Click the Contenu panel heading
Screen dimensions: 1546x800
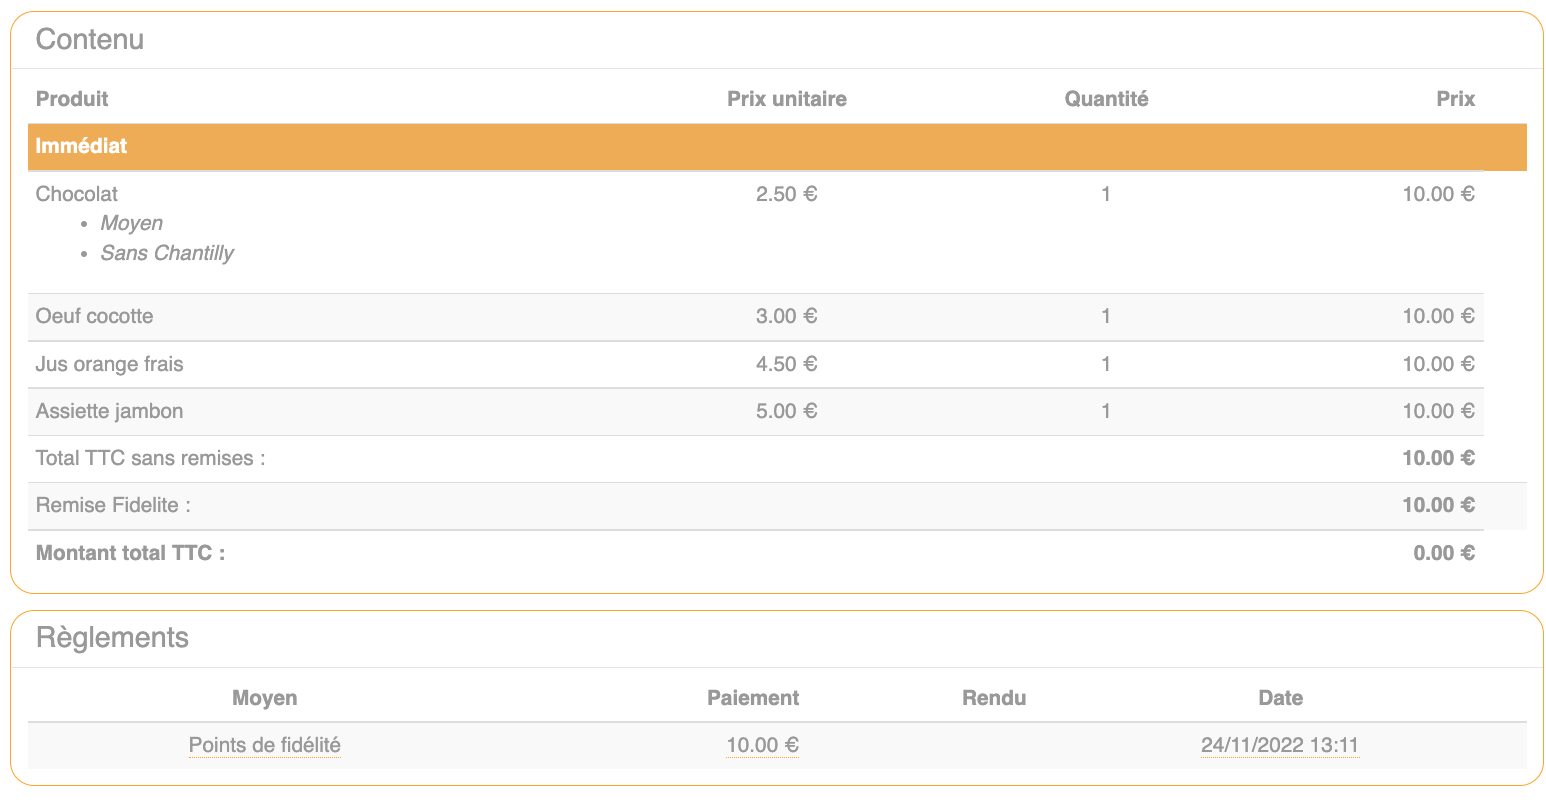coord(90,40)
